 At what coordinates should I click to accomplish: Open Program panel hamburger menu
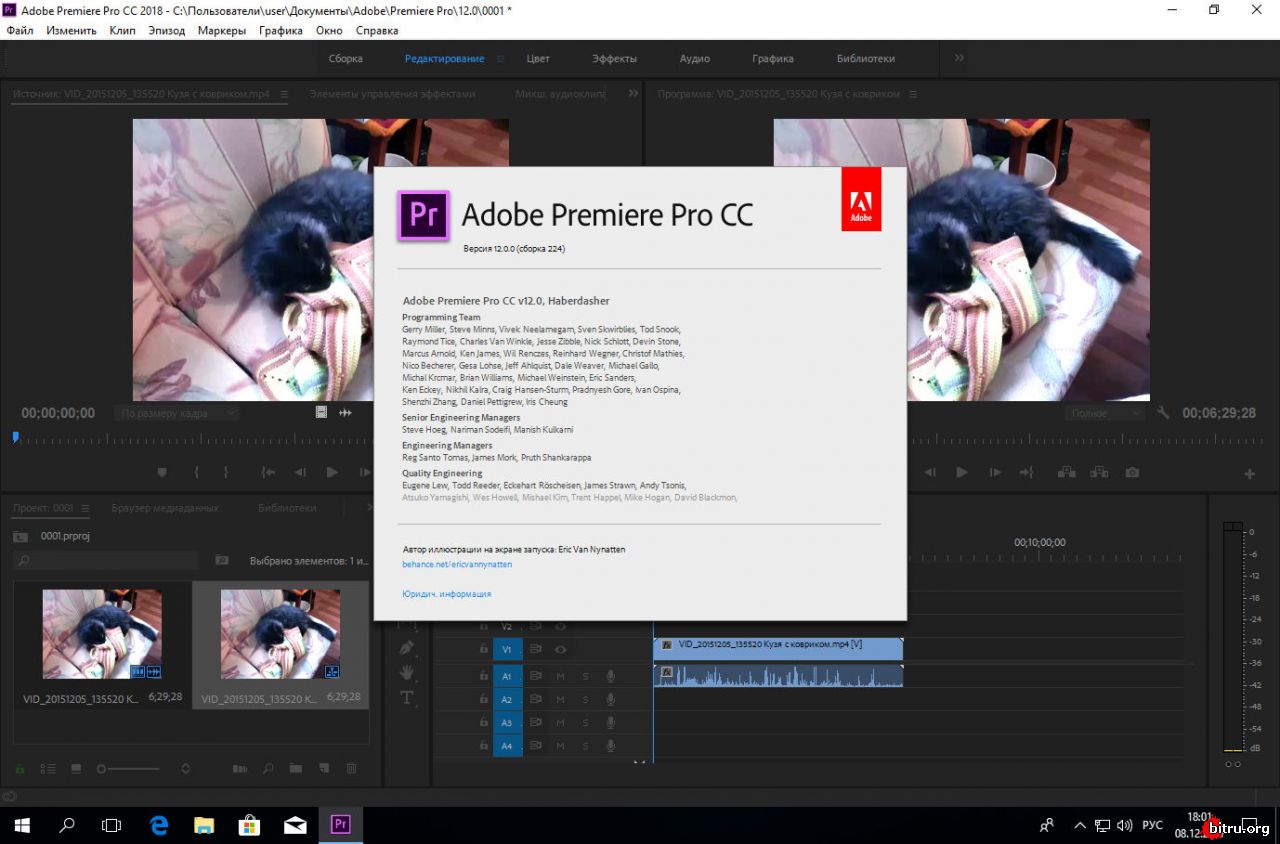tap(914, 94)
